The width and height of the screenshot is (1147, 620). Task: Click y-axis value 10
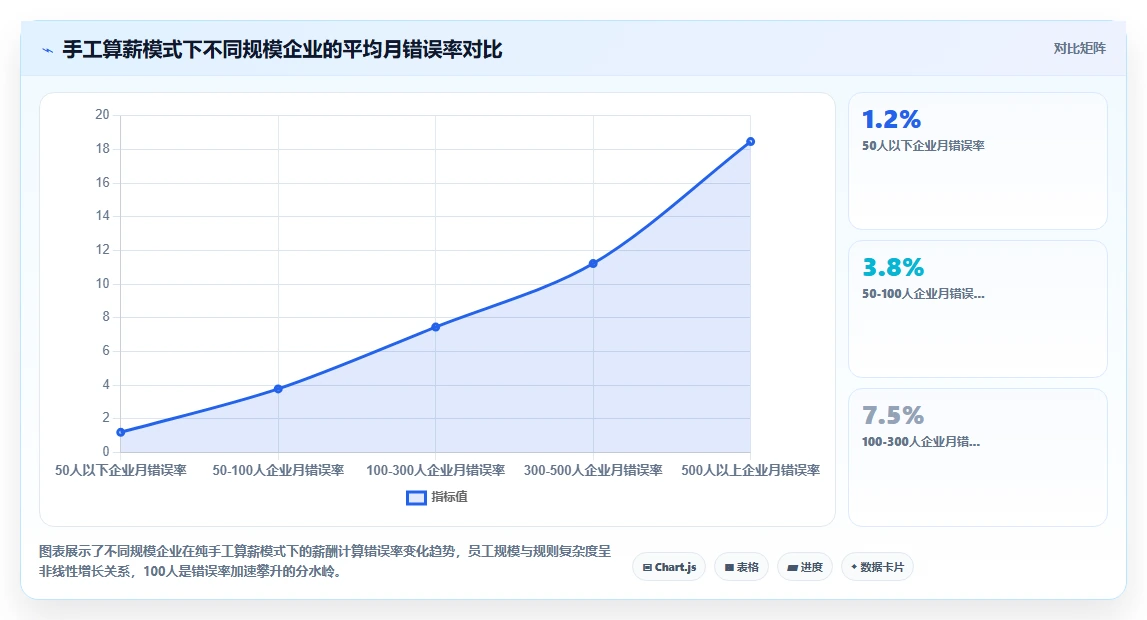point(102,284)
